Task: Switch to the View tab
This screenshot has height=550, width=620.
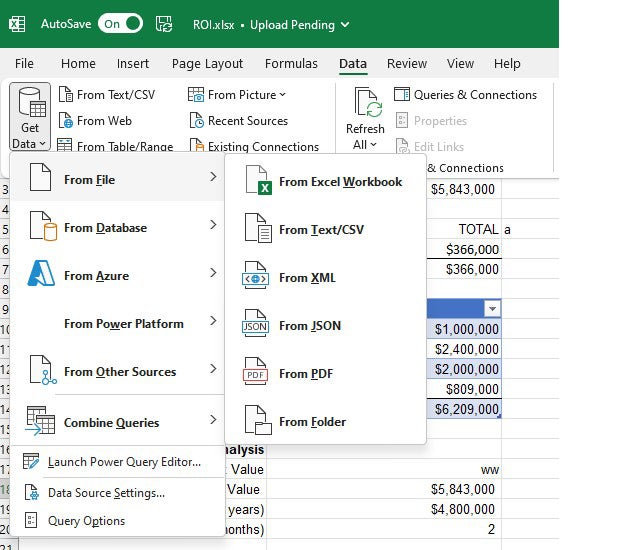Action: 460,64
